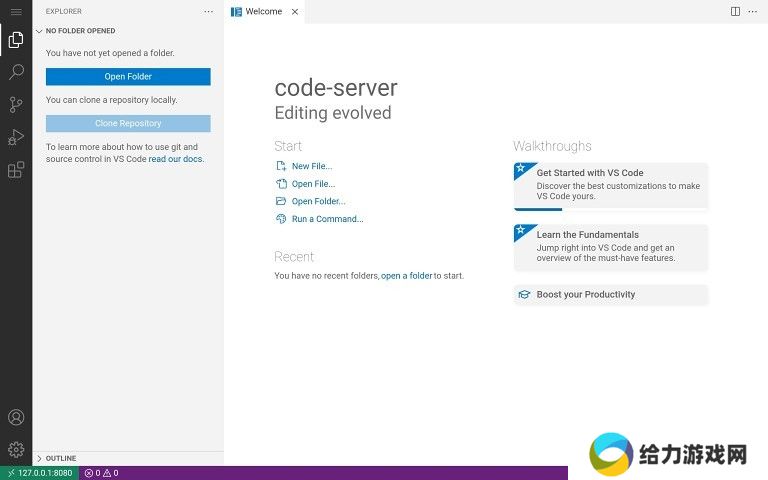The width and height of the screenshot is (768, 480).
Task: Switch to the Welcome tab
Action: [264, 12]
